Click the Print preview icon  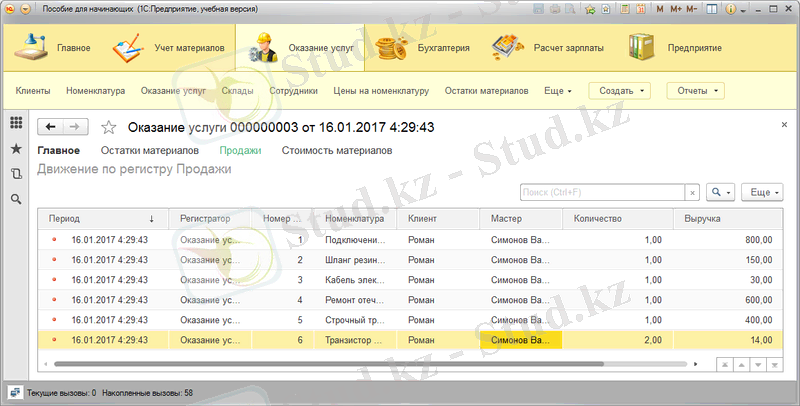click(570, 9)
